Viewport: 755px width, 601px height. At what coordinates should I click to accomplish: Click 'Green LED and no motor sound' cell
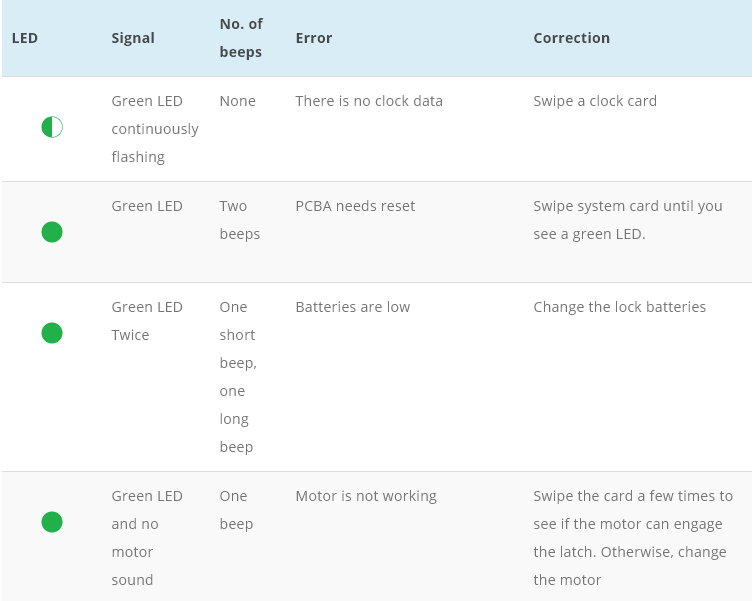pyautogui.click(x=147, y=538)
